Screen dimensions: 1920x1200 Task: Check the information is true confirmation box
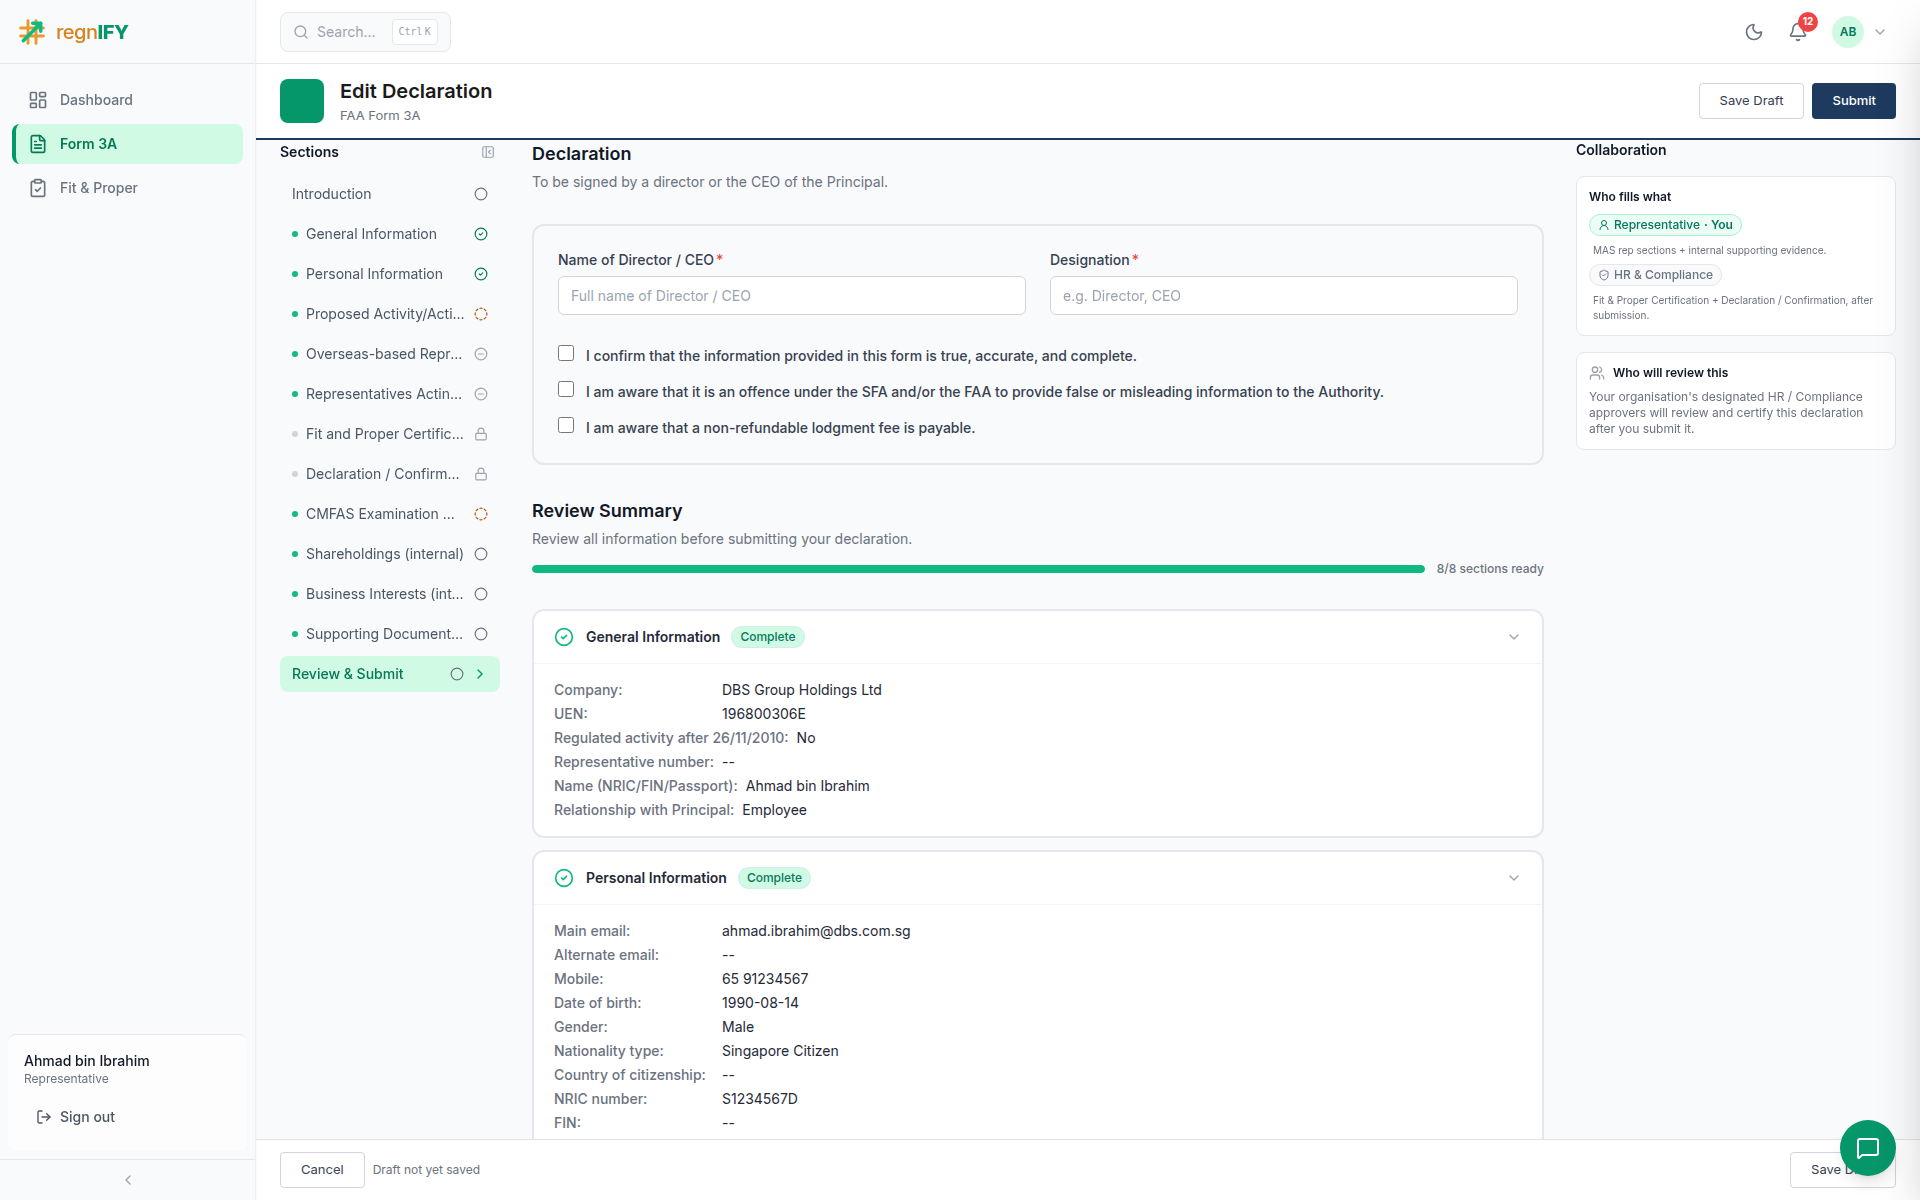[x=566, y=353]
